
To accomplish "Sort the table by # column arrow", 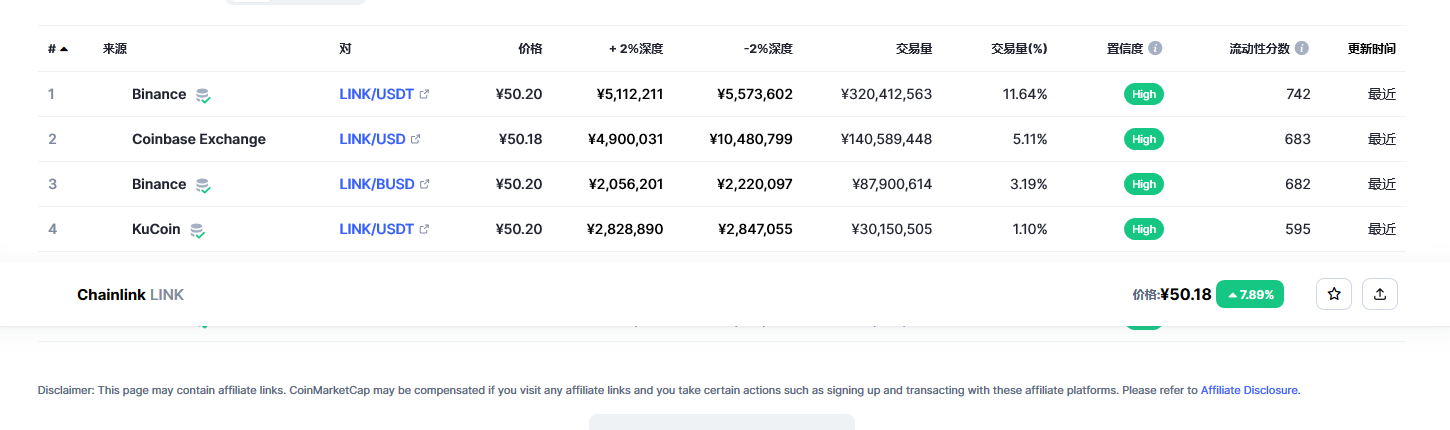I will point(64,49).
